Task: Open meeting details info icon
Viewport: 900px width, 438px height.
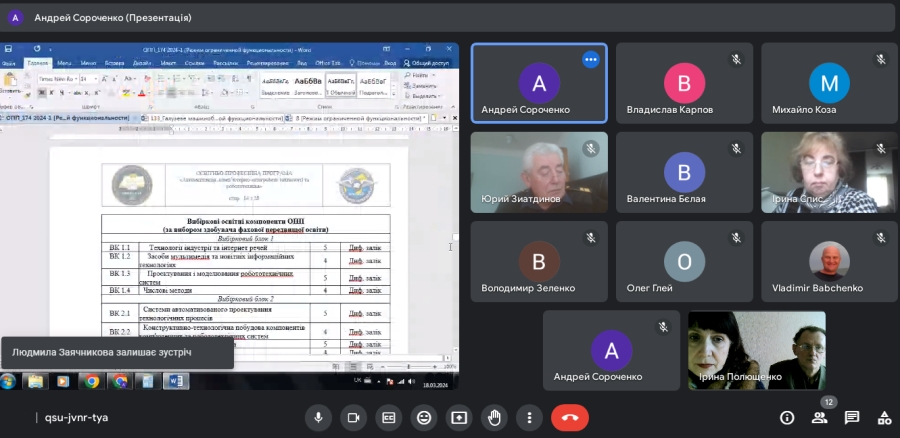Action: [x=787, y=417]
